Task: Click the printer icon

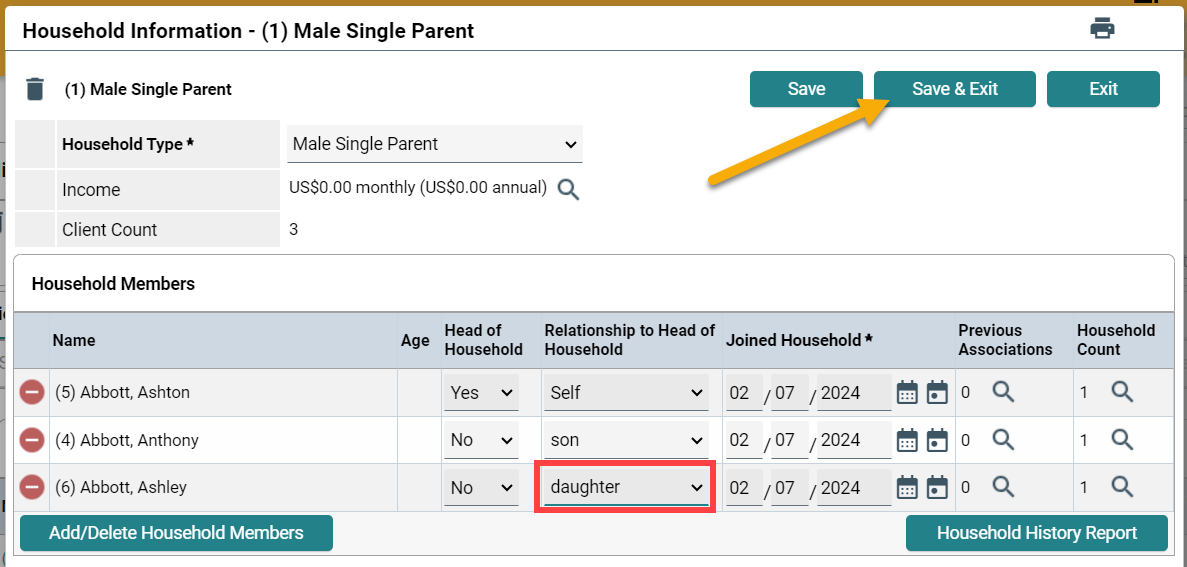Action: (1102, 29)
